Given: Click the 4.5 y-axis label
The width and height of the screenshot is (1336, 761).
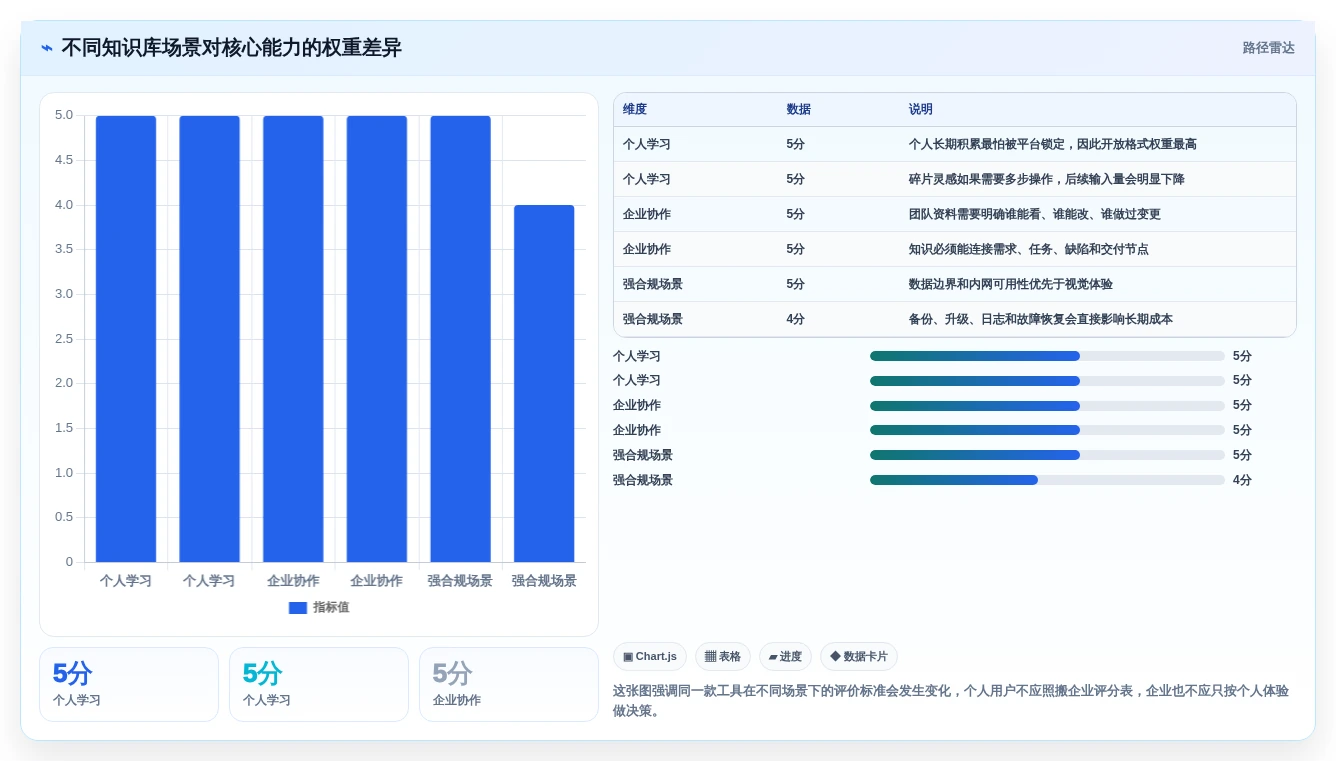Looking at the screenshot, I should pyautogui.click(x=64, y=160).
